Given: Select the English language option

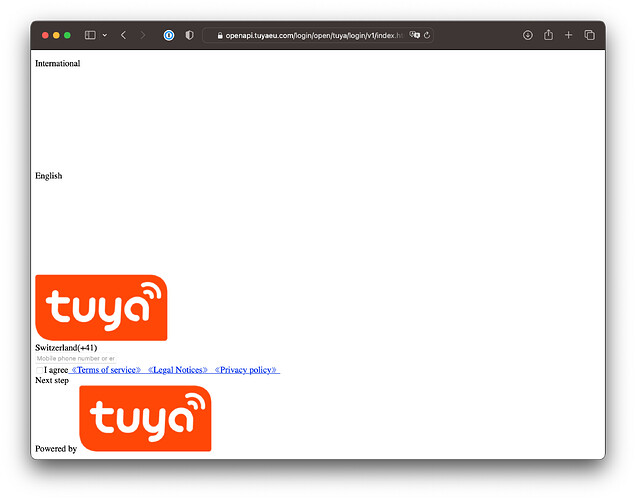Looking at the screenshot, I should coord(49,176).
